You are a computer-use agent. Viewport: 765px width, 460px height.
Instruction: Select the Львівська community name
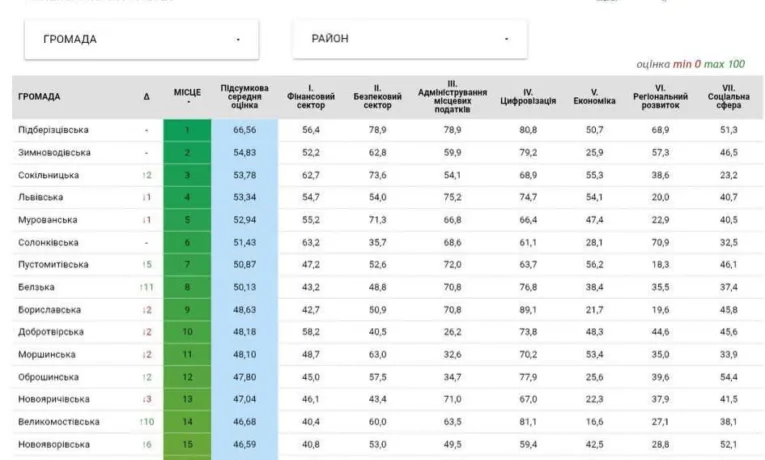(x=41, y=197)
